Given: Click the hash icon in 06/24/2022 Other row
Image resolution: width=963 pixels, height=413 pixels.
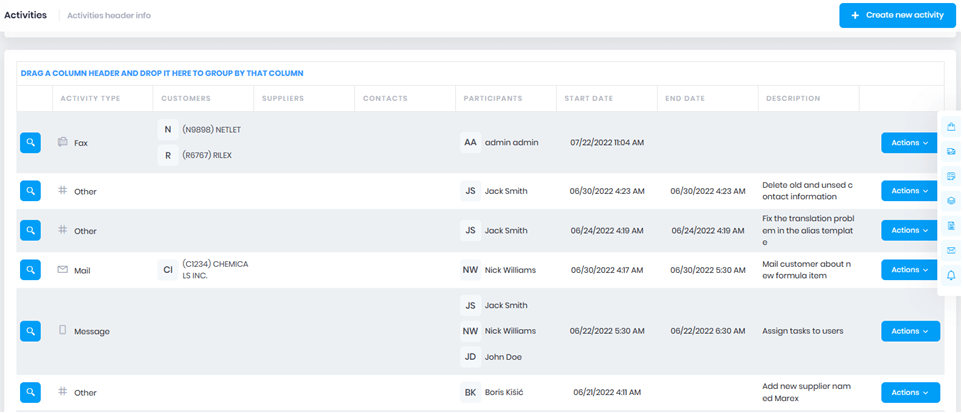Looking at the screenshot, I should (62, 230).
